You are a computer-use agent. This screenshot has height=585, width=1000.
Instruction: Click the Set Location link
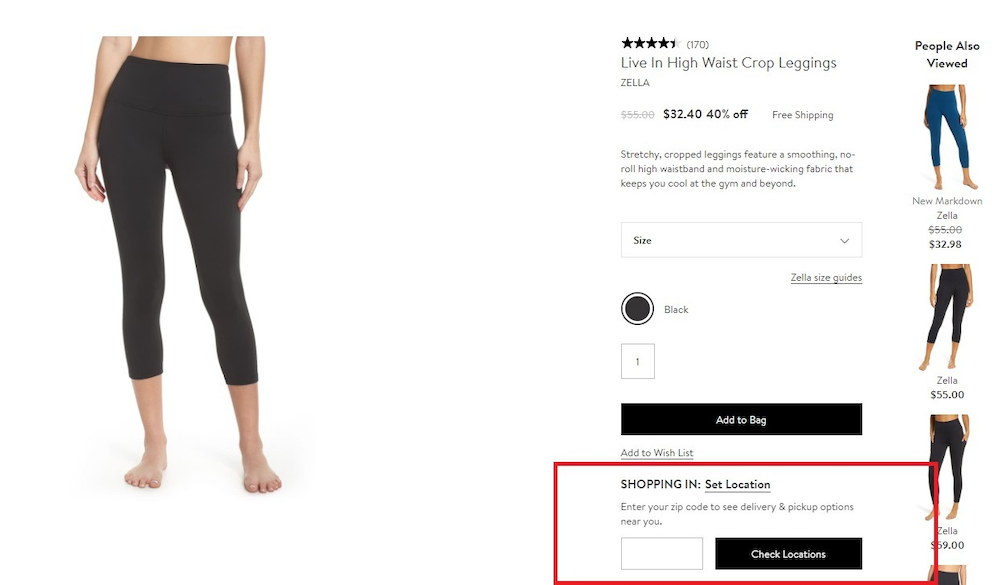pyautogui.click(x=738, y=484)
